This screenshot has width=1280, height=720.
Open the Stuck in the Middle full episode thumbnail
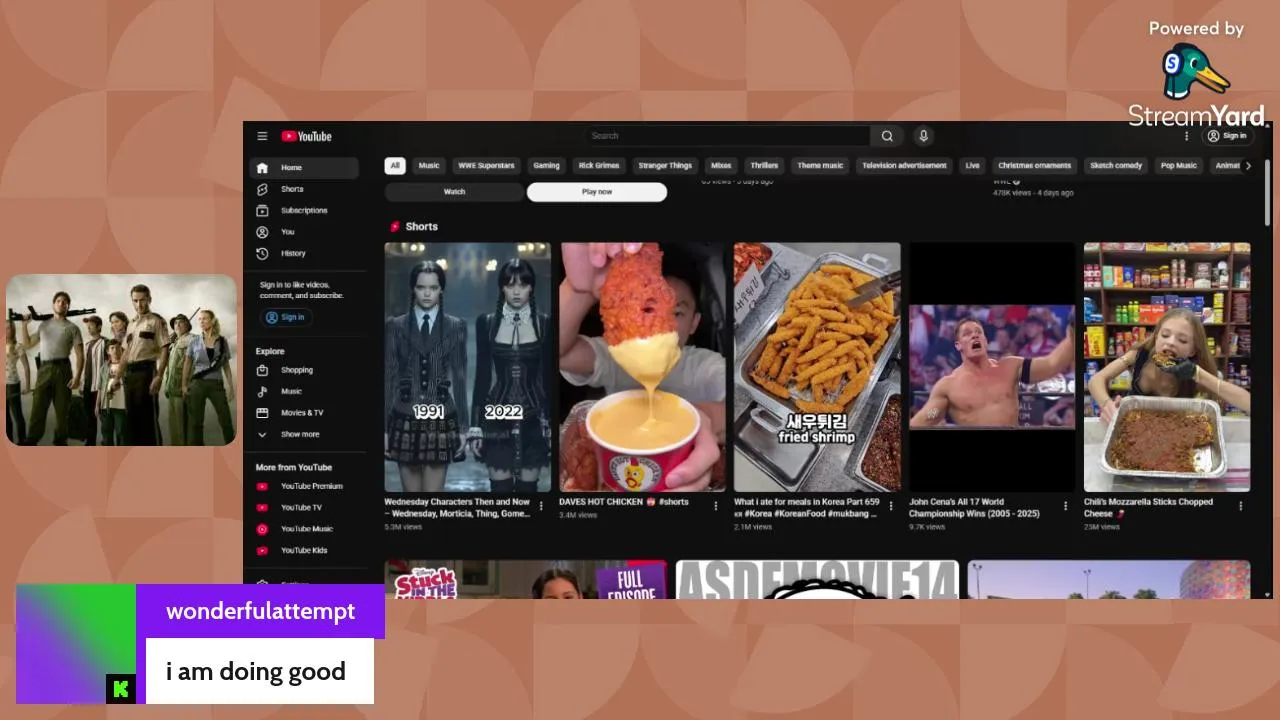point(526,580)
